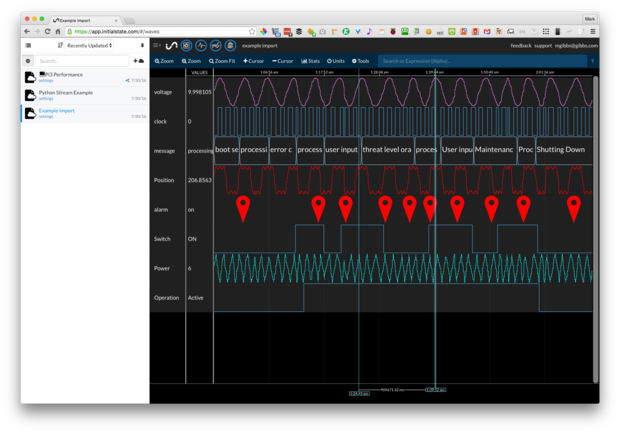Click the add cloud bucket icon

pos(138,61)
